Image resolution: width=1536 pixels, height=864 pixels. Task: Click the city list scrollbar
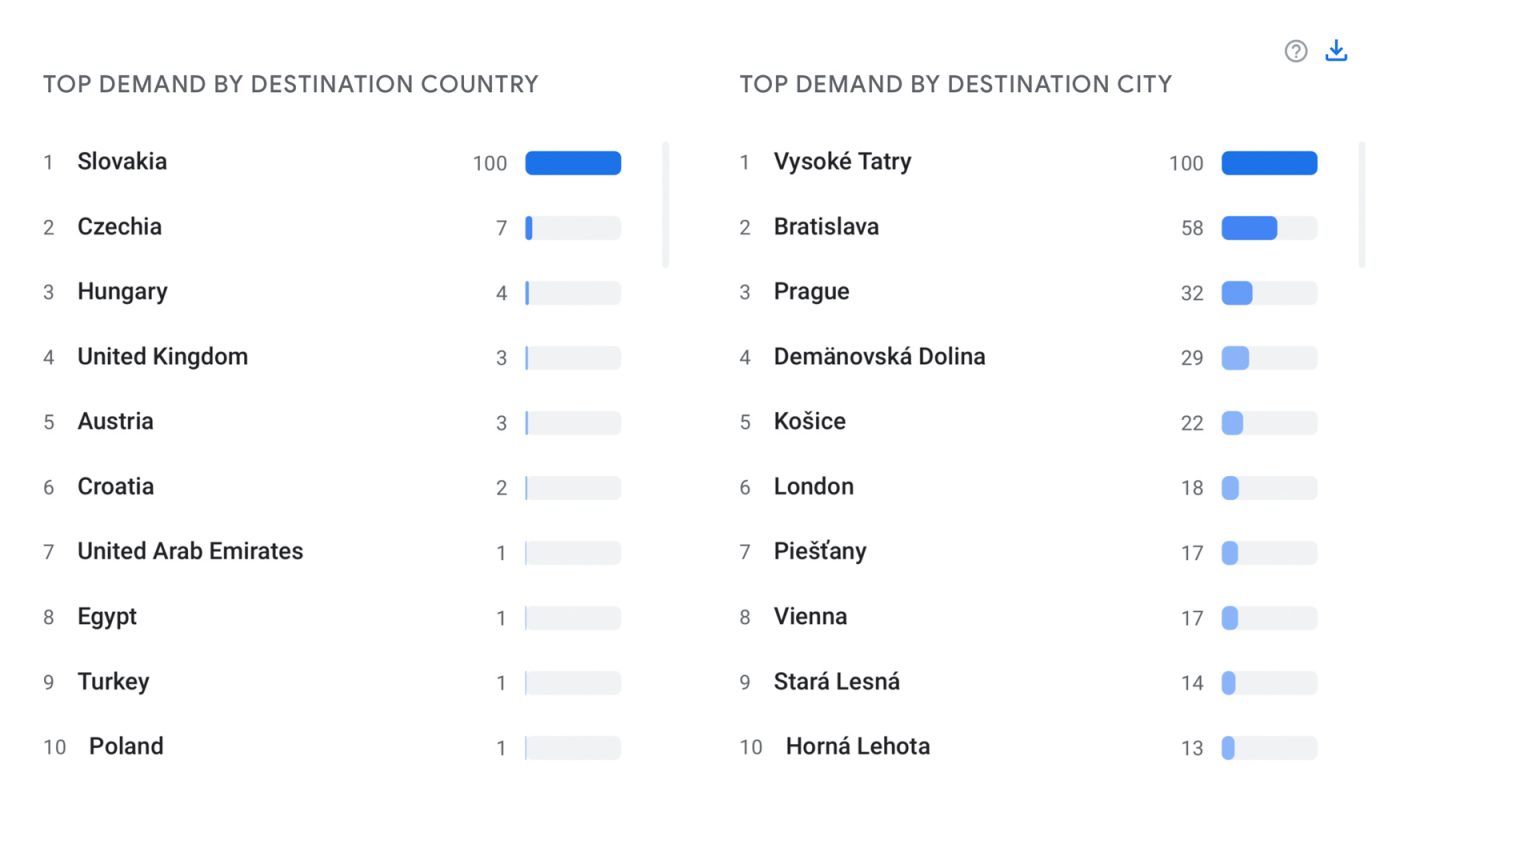[x=1361, y=205]
